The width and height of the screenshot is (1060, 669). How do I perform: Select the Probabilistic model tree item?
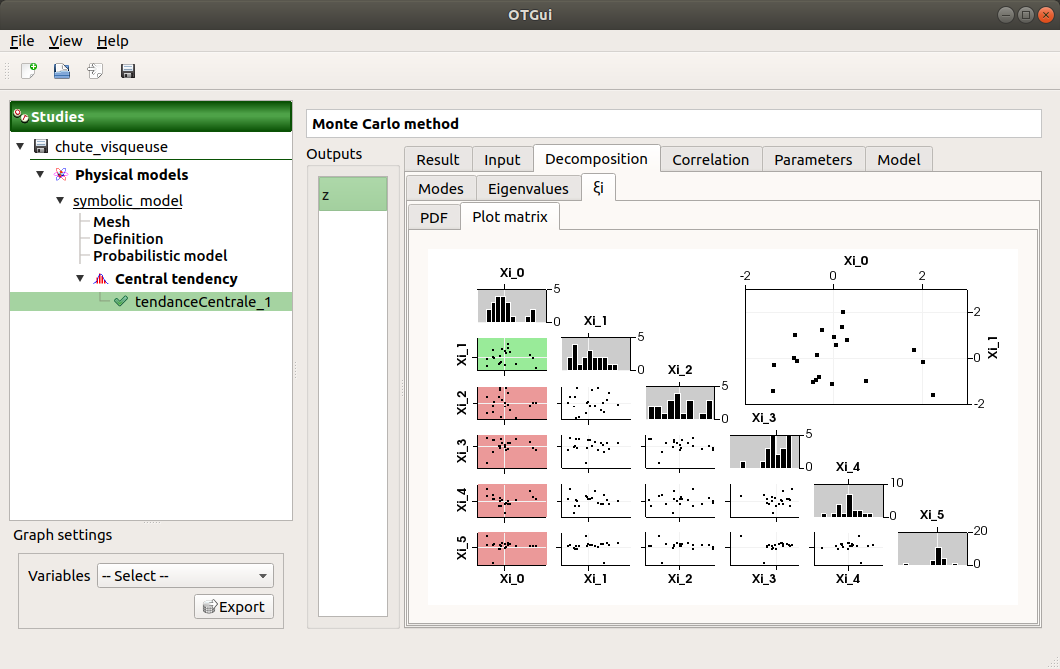click(x=160, y=255)
